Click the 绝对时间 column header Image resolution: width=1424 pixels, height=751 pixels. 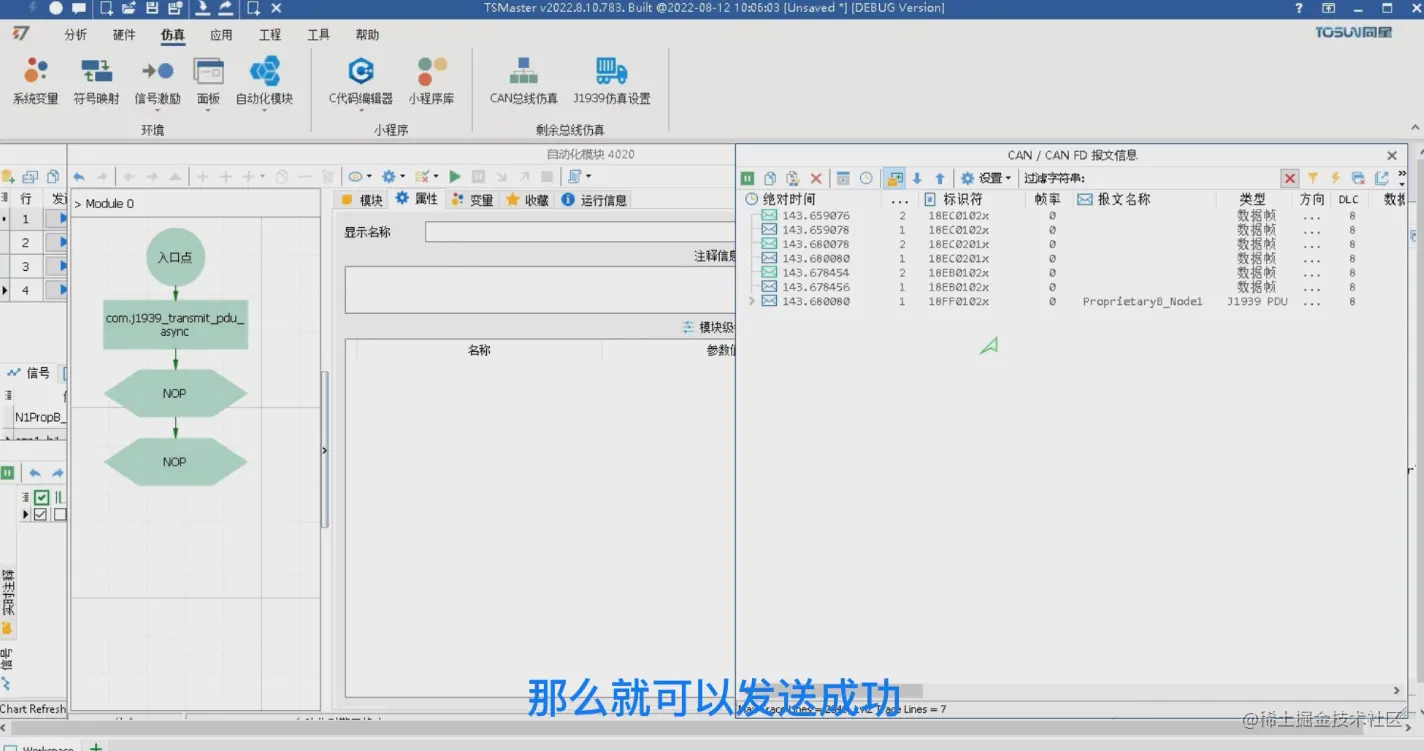789,199
